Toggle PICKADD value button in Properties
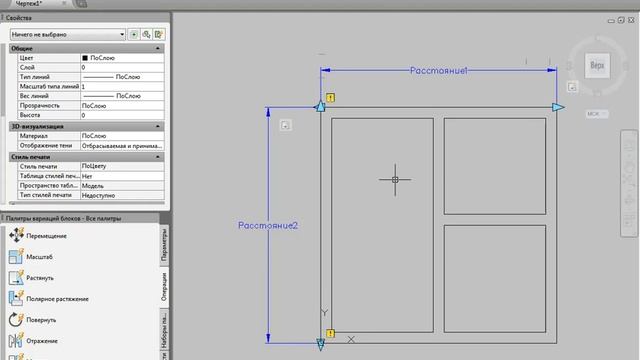 134,35
